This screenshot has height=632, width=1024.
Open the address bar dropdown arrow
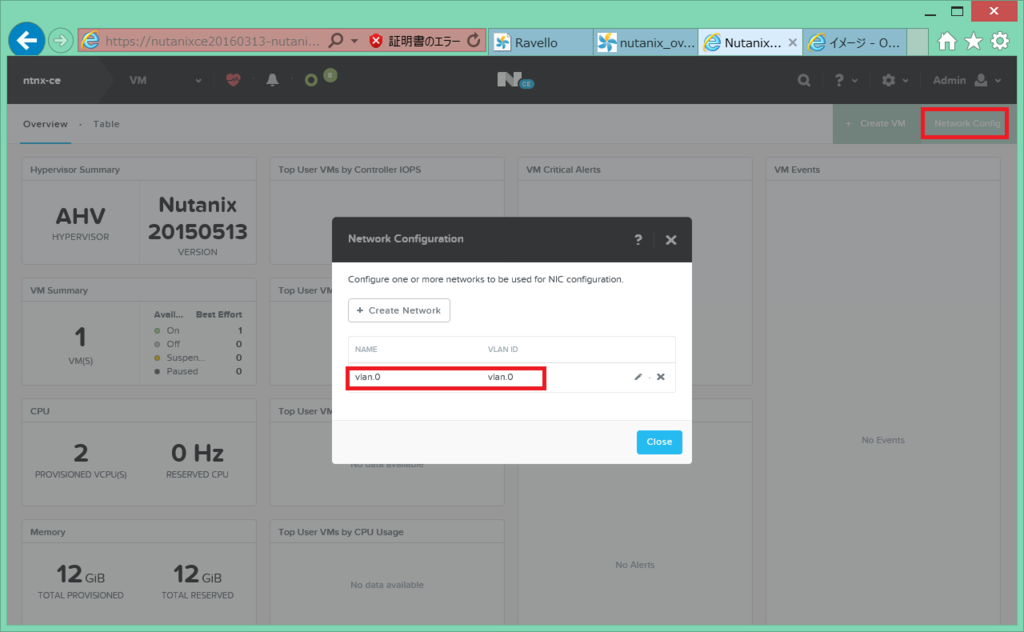pyautogui.click(x=355, y=41)
